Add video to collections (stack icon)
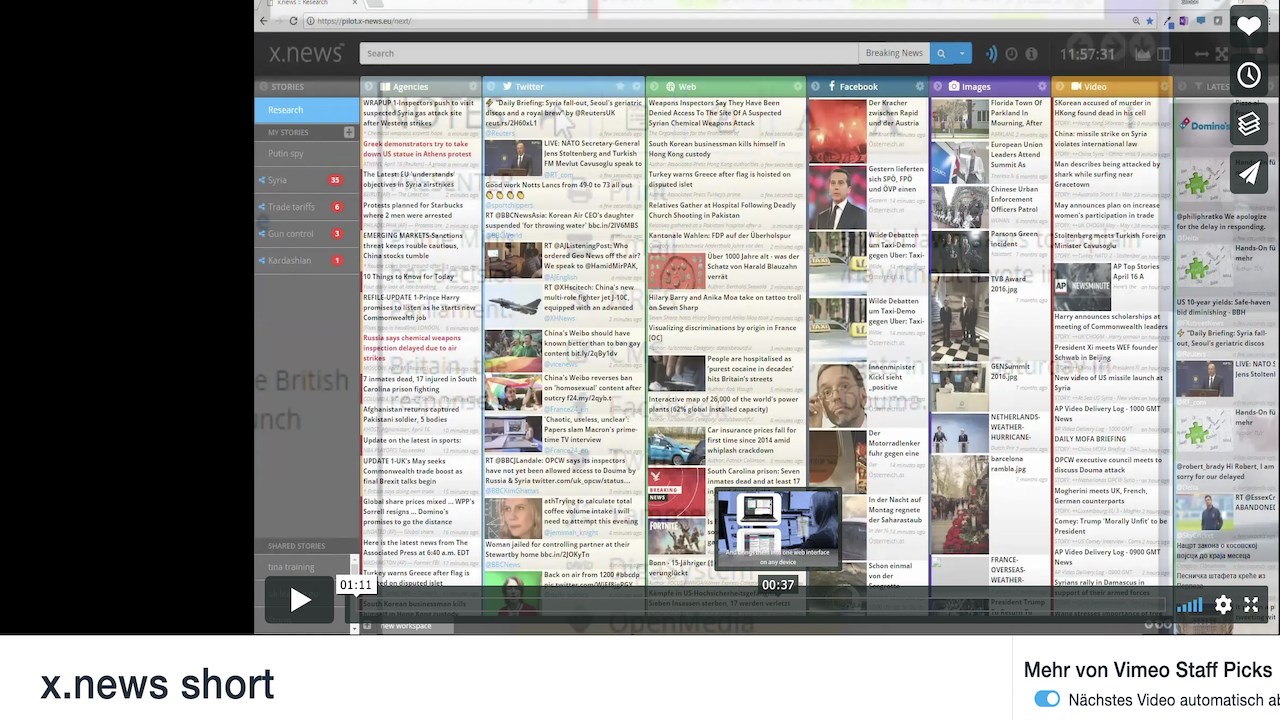1280x720 pixels. point(1249,124)
